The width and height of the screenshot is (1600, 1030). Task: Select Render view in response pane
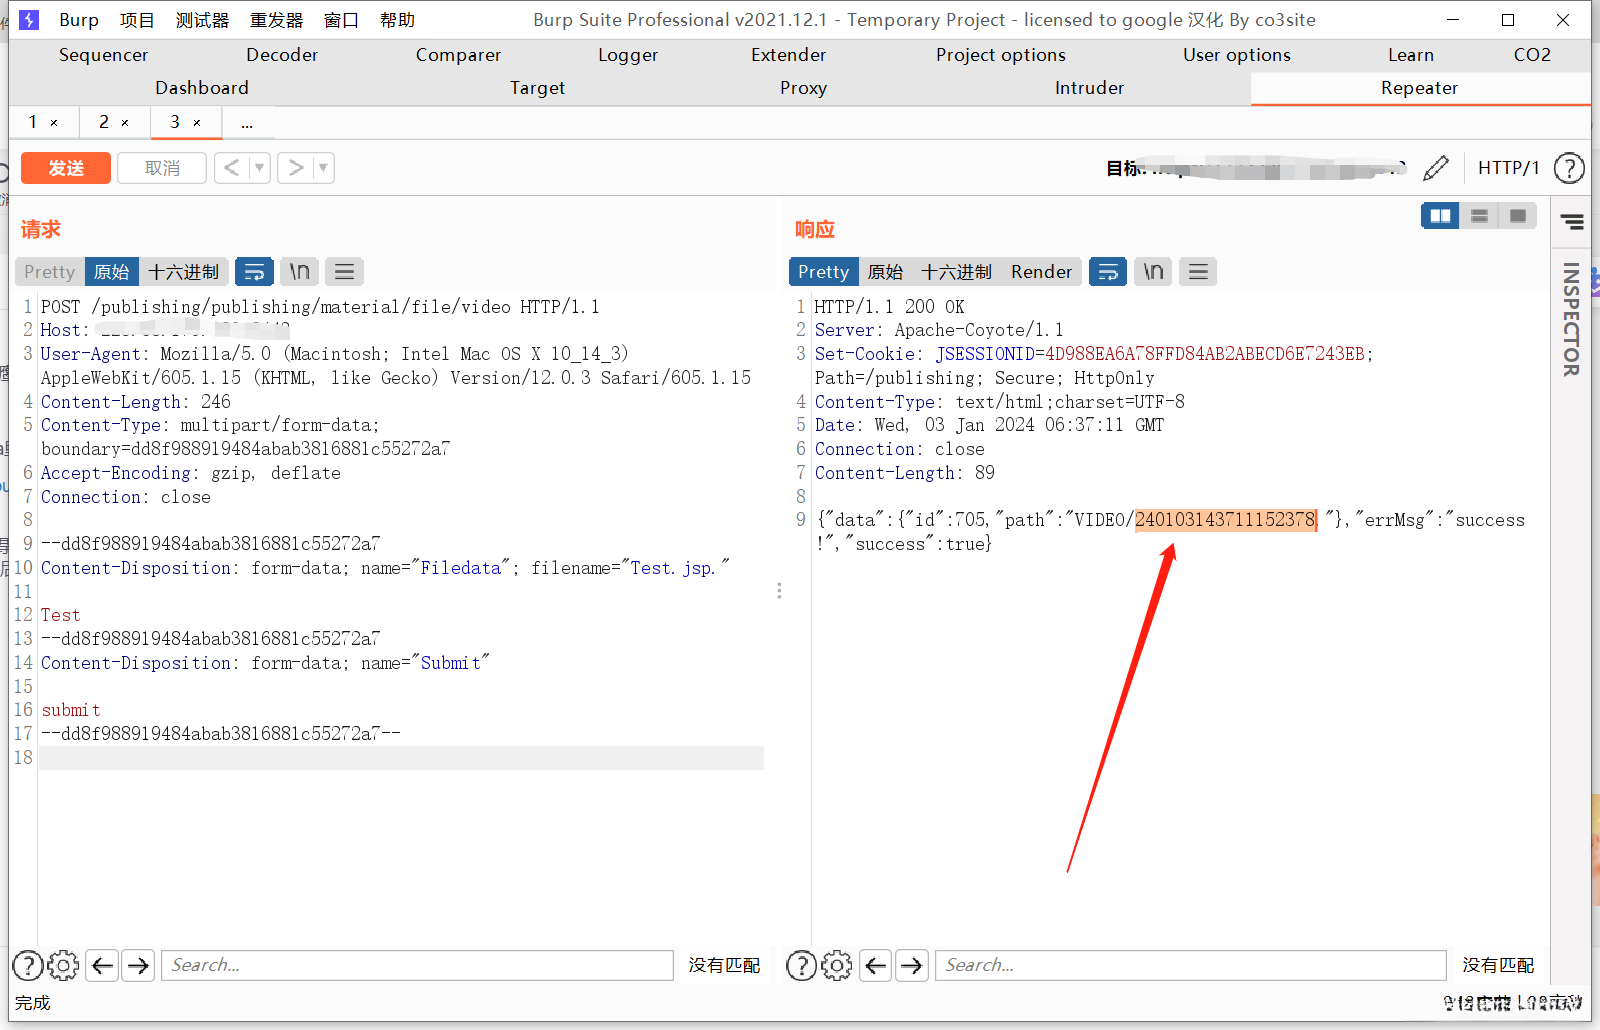1041,272
